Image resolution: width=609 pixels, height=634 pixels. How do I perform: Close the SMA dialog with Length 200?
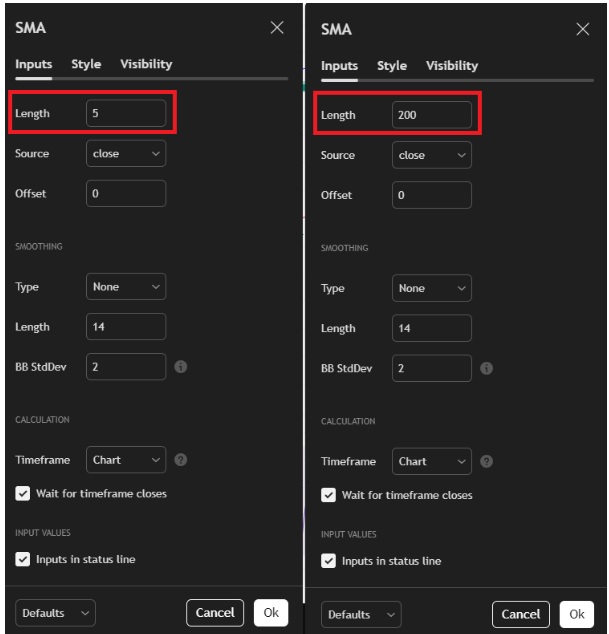[582, 29]
